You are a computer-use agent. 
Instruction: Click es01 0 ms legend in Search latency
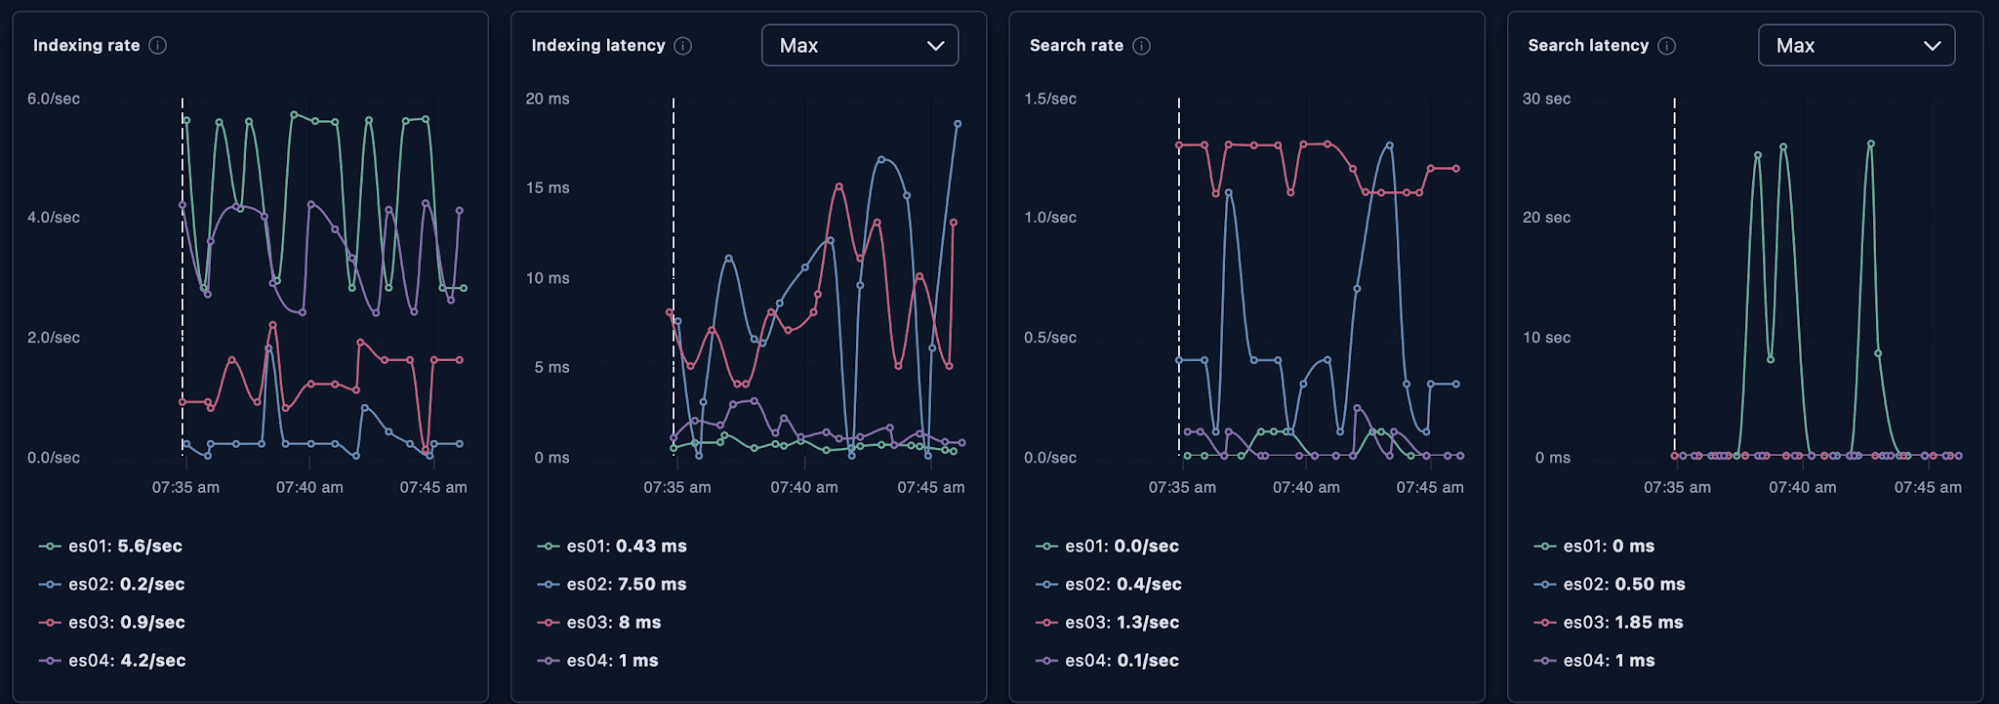tap(1594, 546)
